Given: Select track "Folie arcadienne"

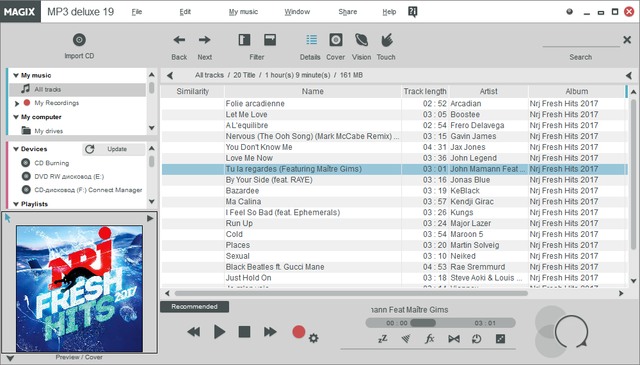Looking at the screenshot, I should pos(255,104).
